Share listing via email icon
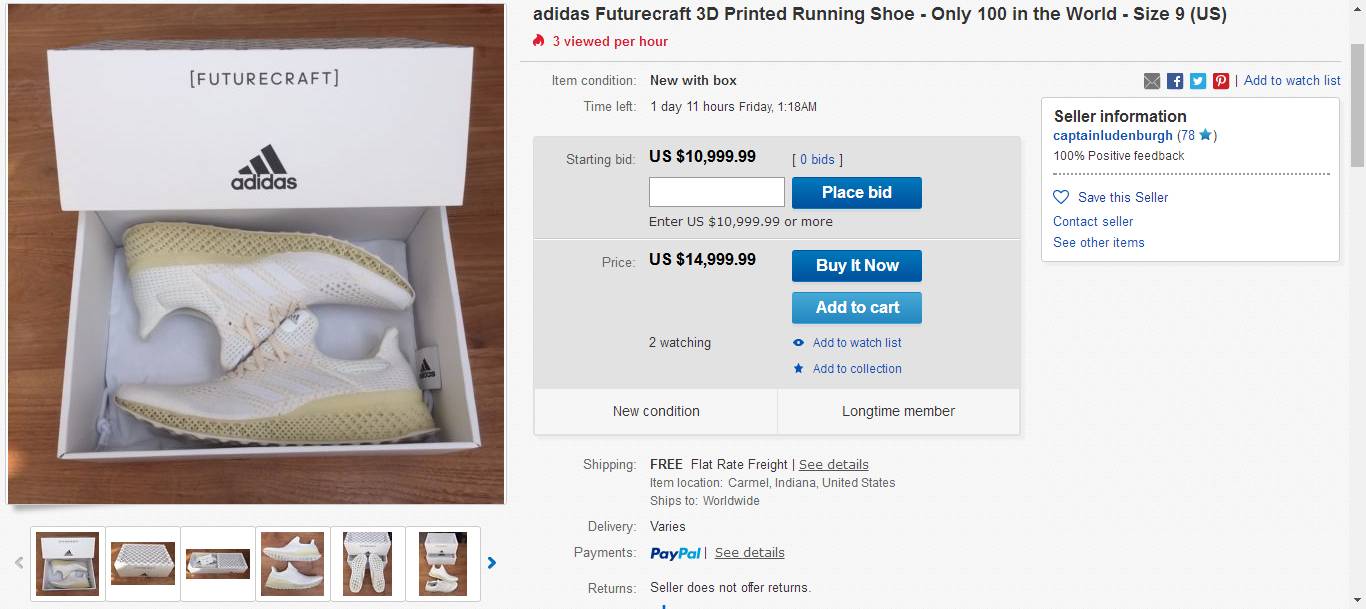Image resolution: width=1366 pixels, height=609 pixels. click(x=1152, y=81)
